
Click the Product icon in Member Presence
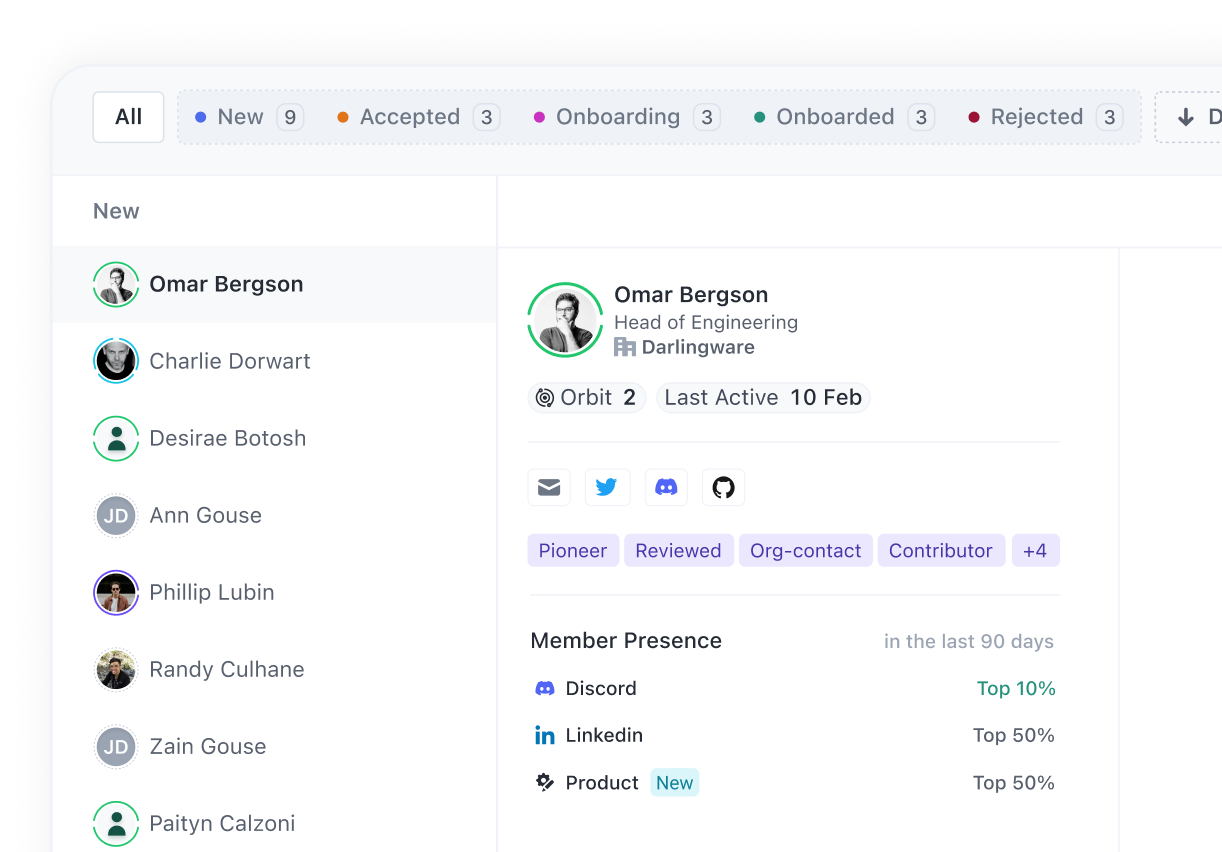click(545, 783)
